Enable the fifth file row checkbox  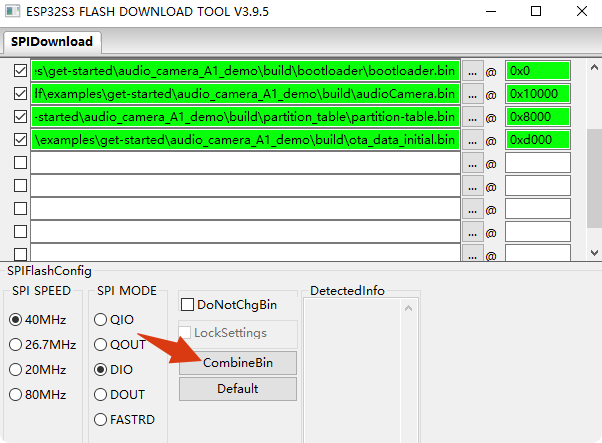[x=20, y=163]
